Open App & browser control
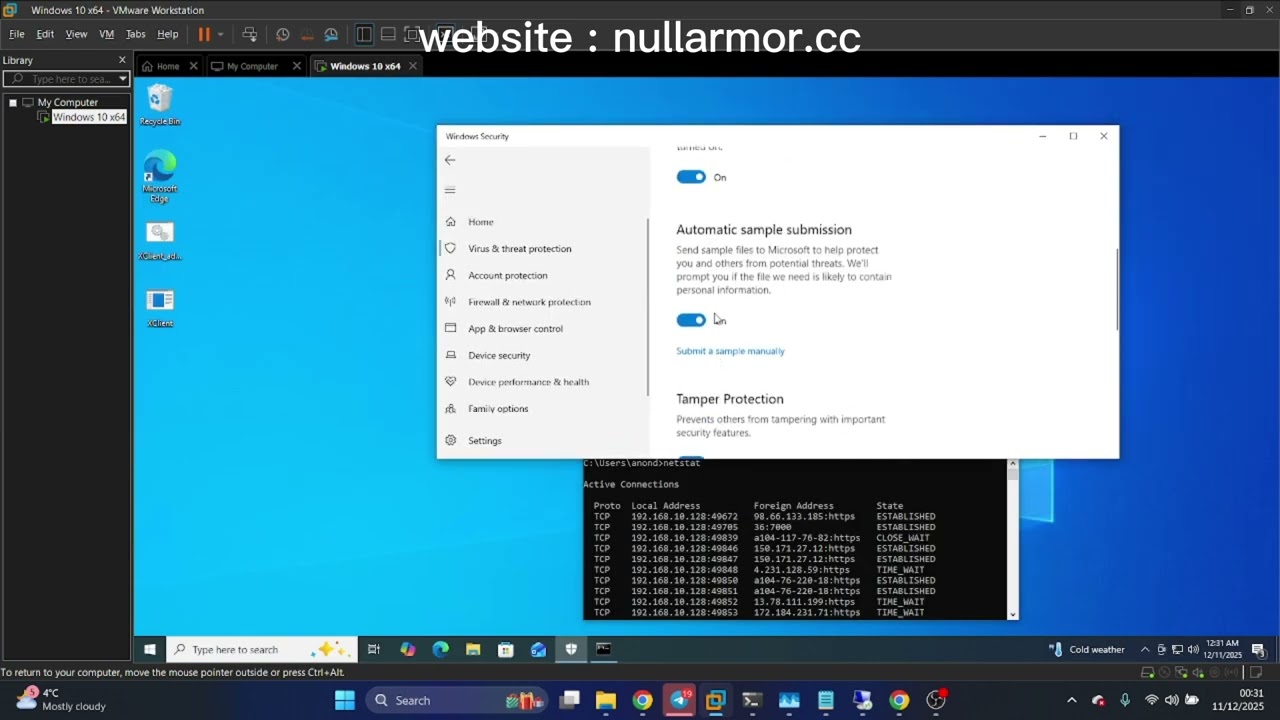 (x=515, y=328)
